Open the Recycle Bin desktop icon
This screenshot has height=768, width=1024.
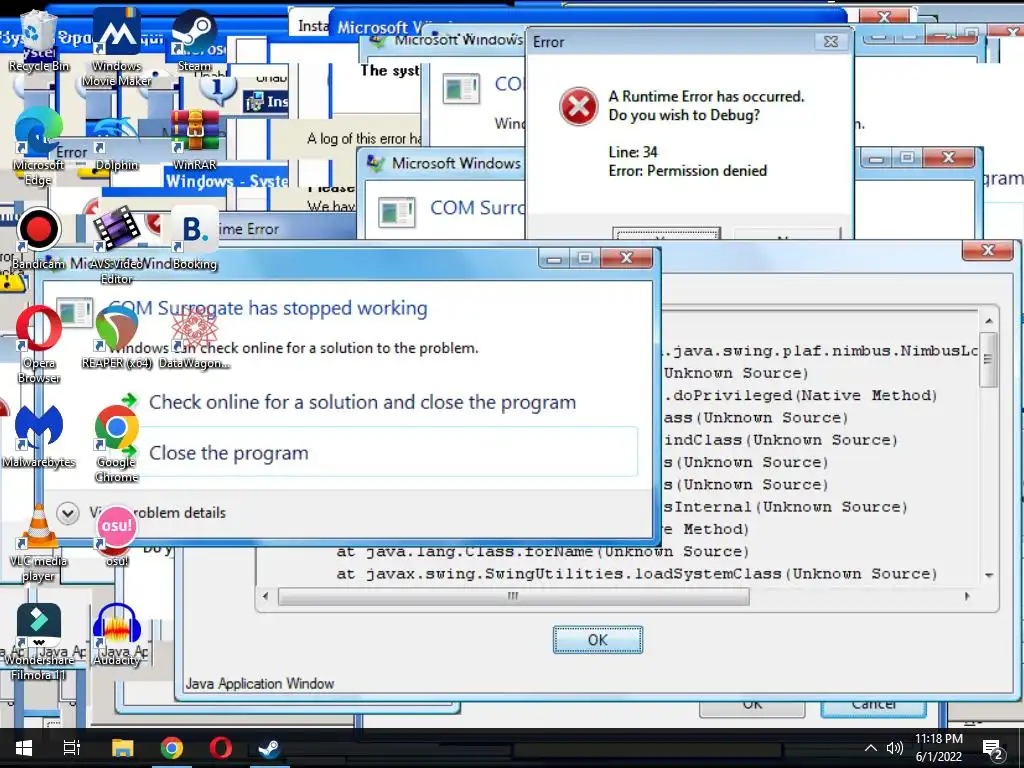click(x=39, y=39)
